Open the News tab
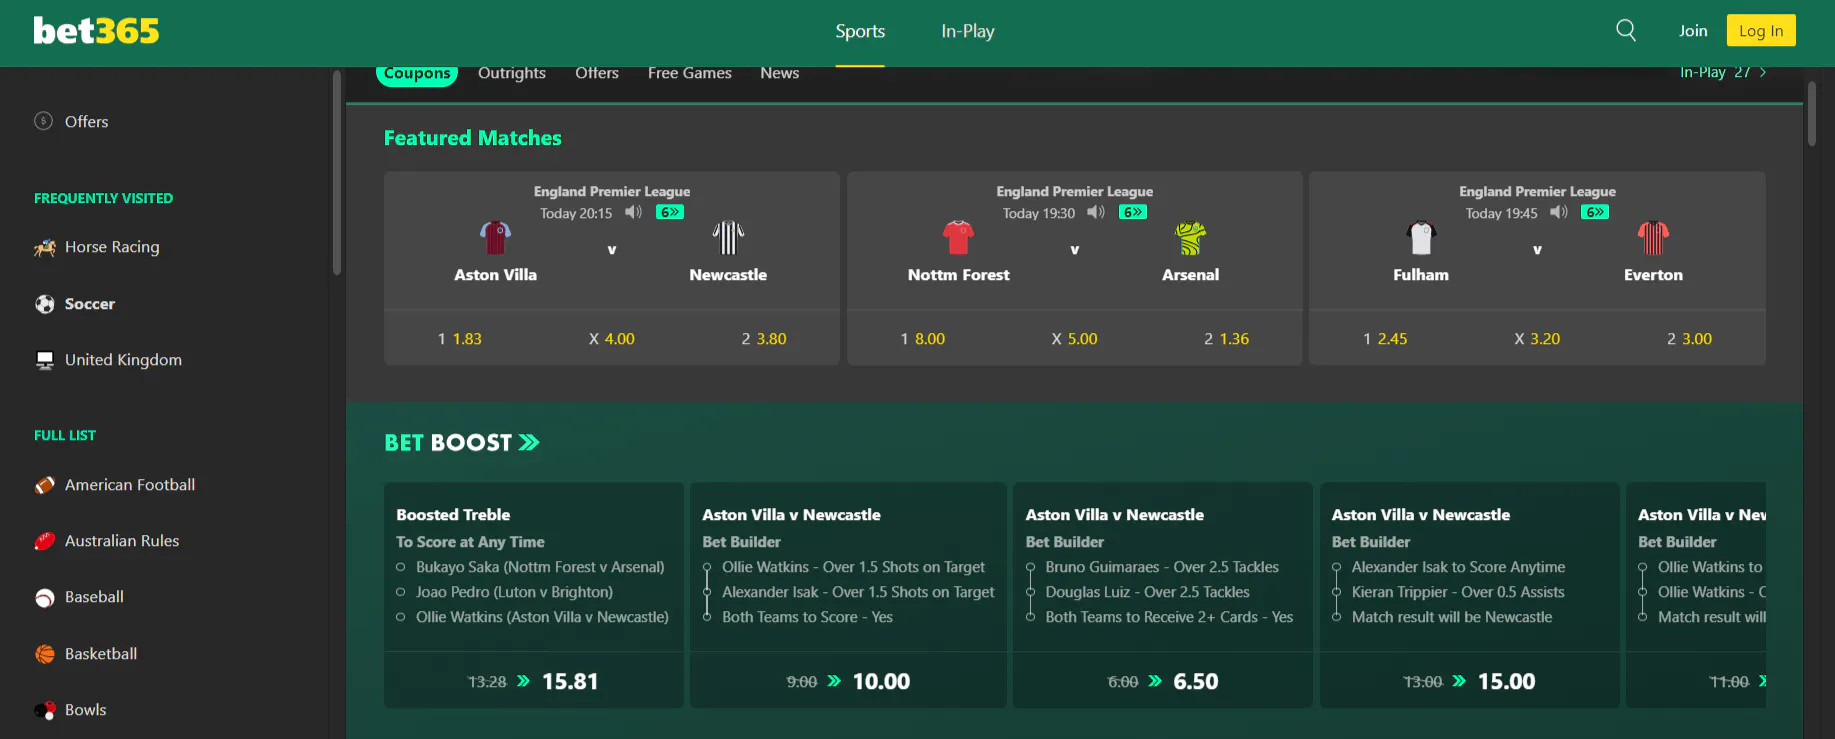 click(780, 73)
